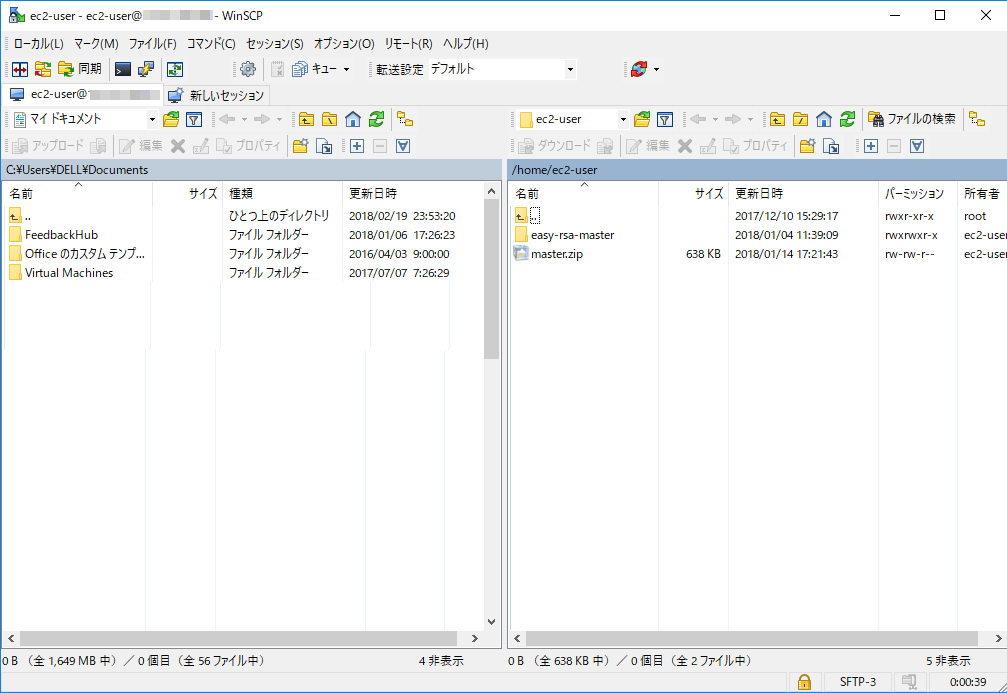This screenshot has width=1007, height=693.
Task: Click the Keep Remote Directory Up to Date icon
Action: pos(43,69)
